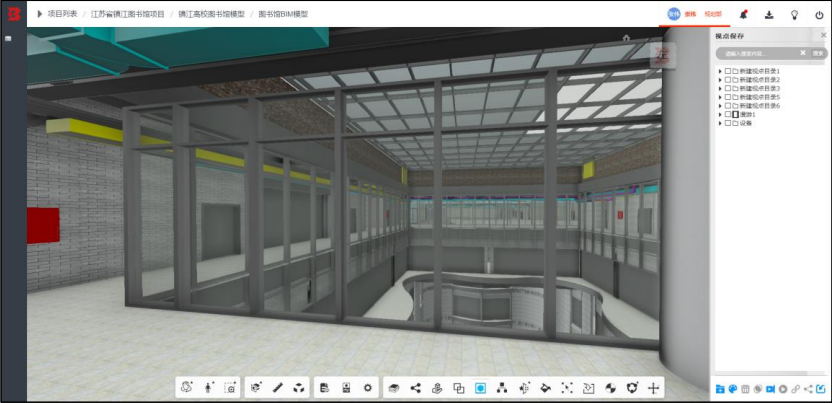Click the crosshair move icon
The image size is (832, 403).
coord(654,388)
